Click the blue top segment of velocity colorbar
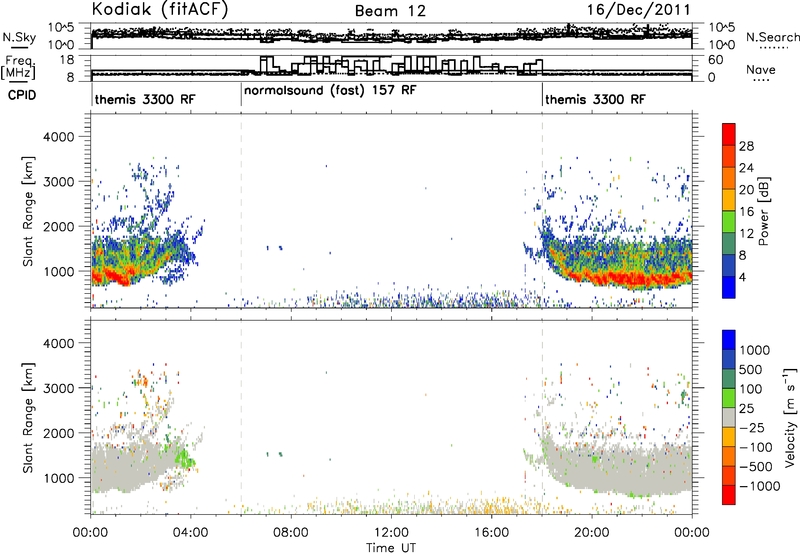Viewport: 800px width, 554px height. coord(729,340)
